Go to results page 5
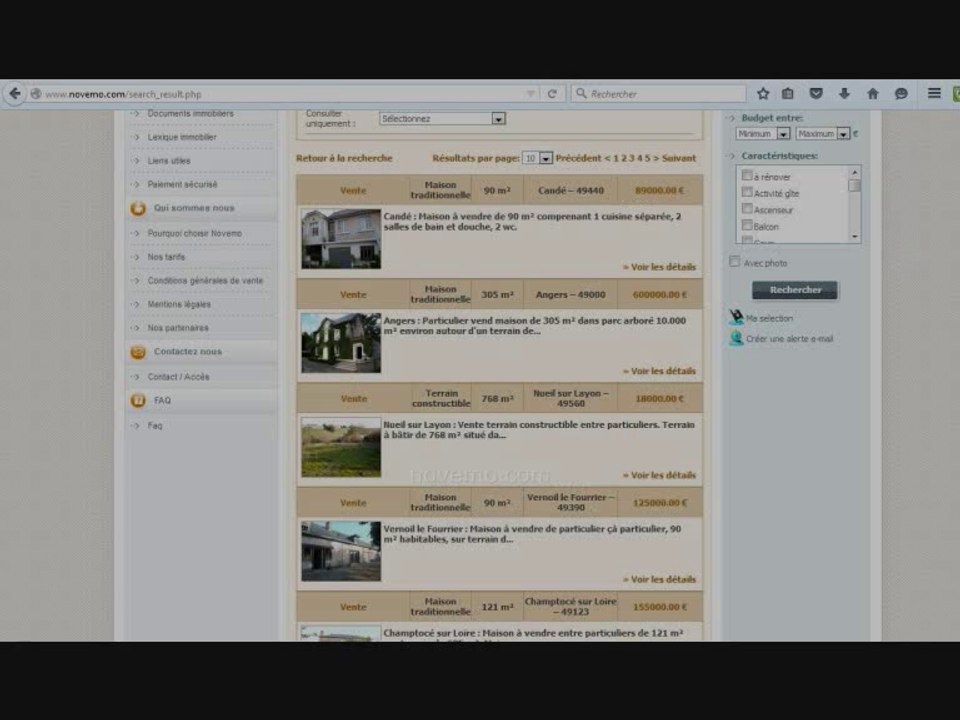 coord(647,158)
